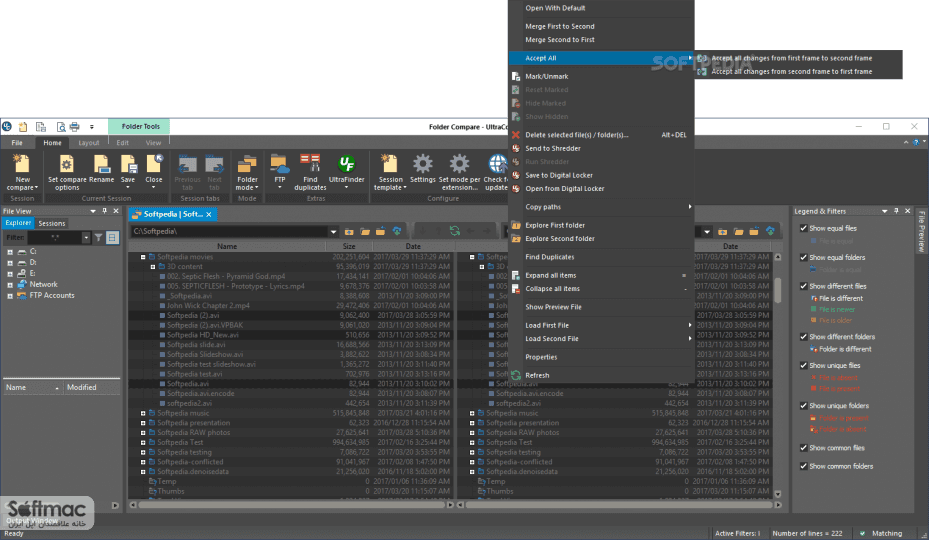929x540 pixels.
Task: Launch Find duplicates from ribbon
Action: pos(310,172)
